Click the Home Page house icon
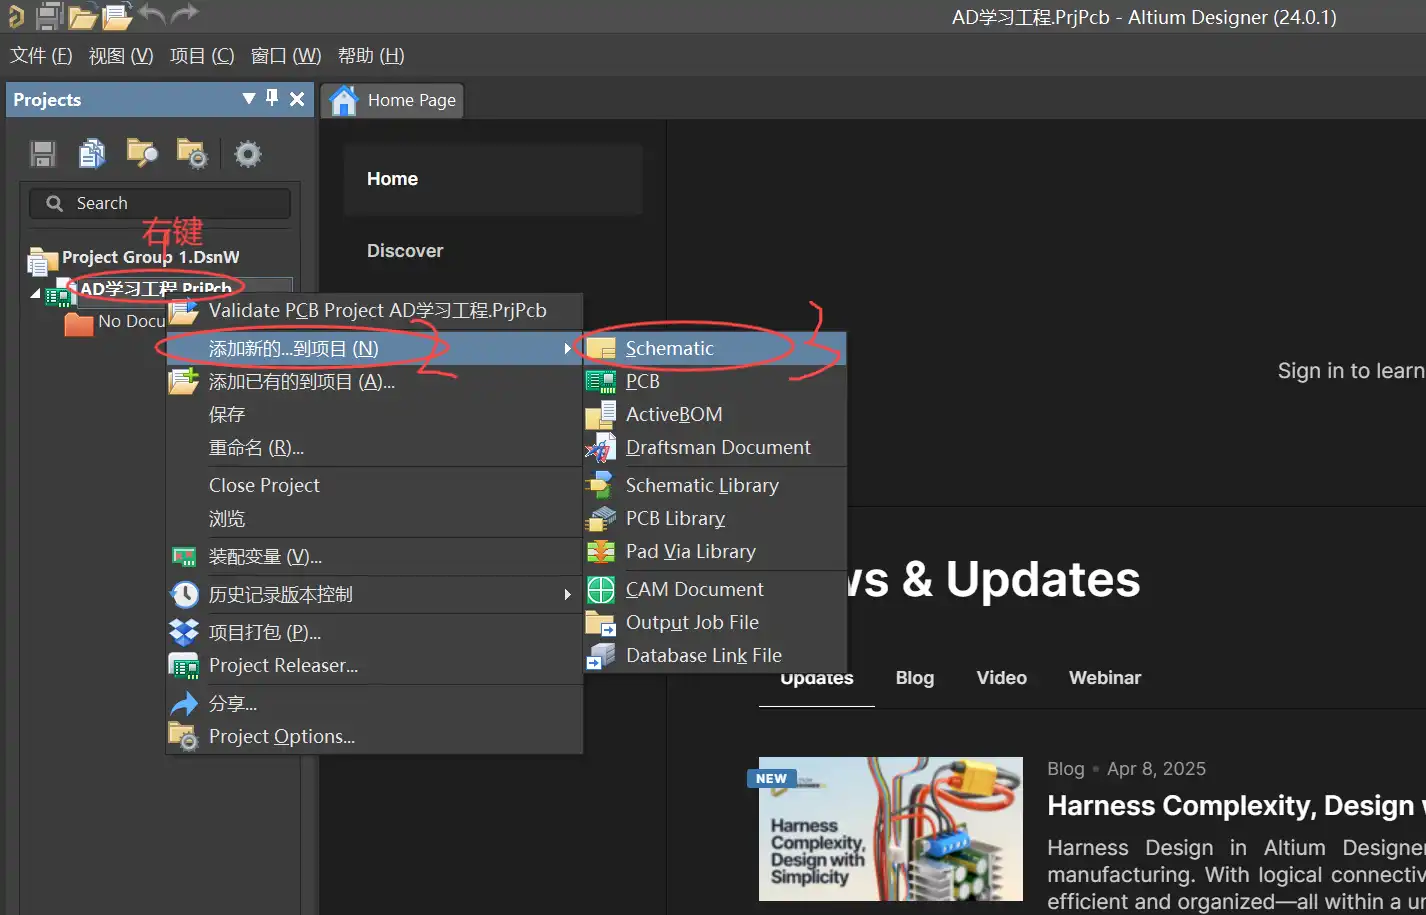The image size is (1426, 915). pos(344,100)
